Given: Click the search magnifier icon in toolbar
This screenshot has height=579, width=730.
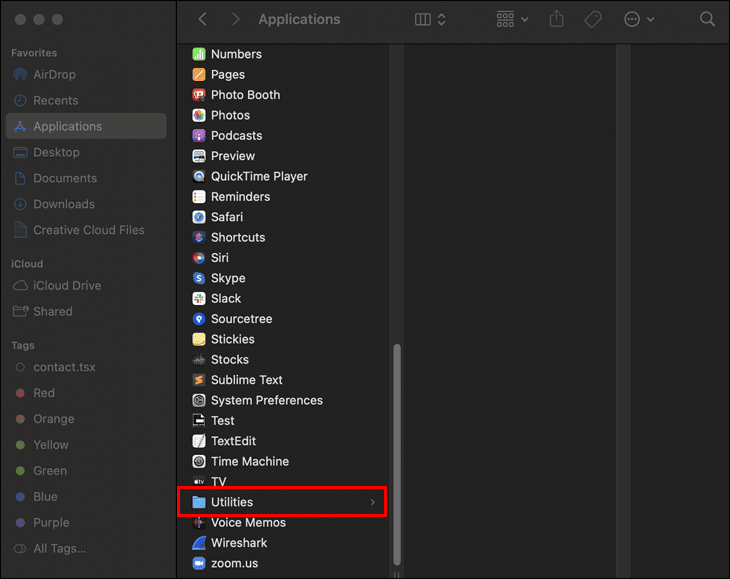Looking at the screenshot, I should (707, 19).
